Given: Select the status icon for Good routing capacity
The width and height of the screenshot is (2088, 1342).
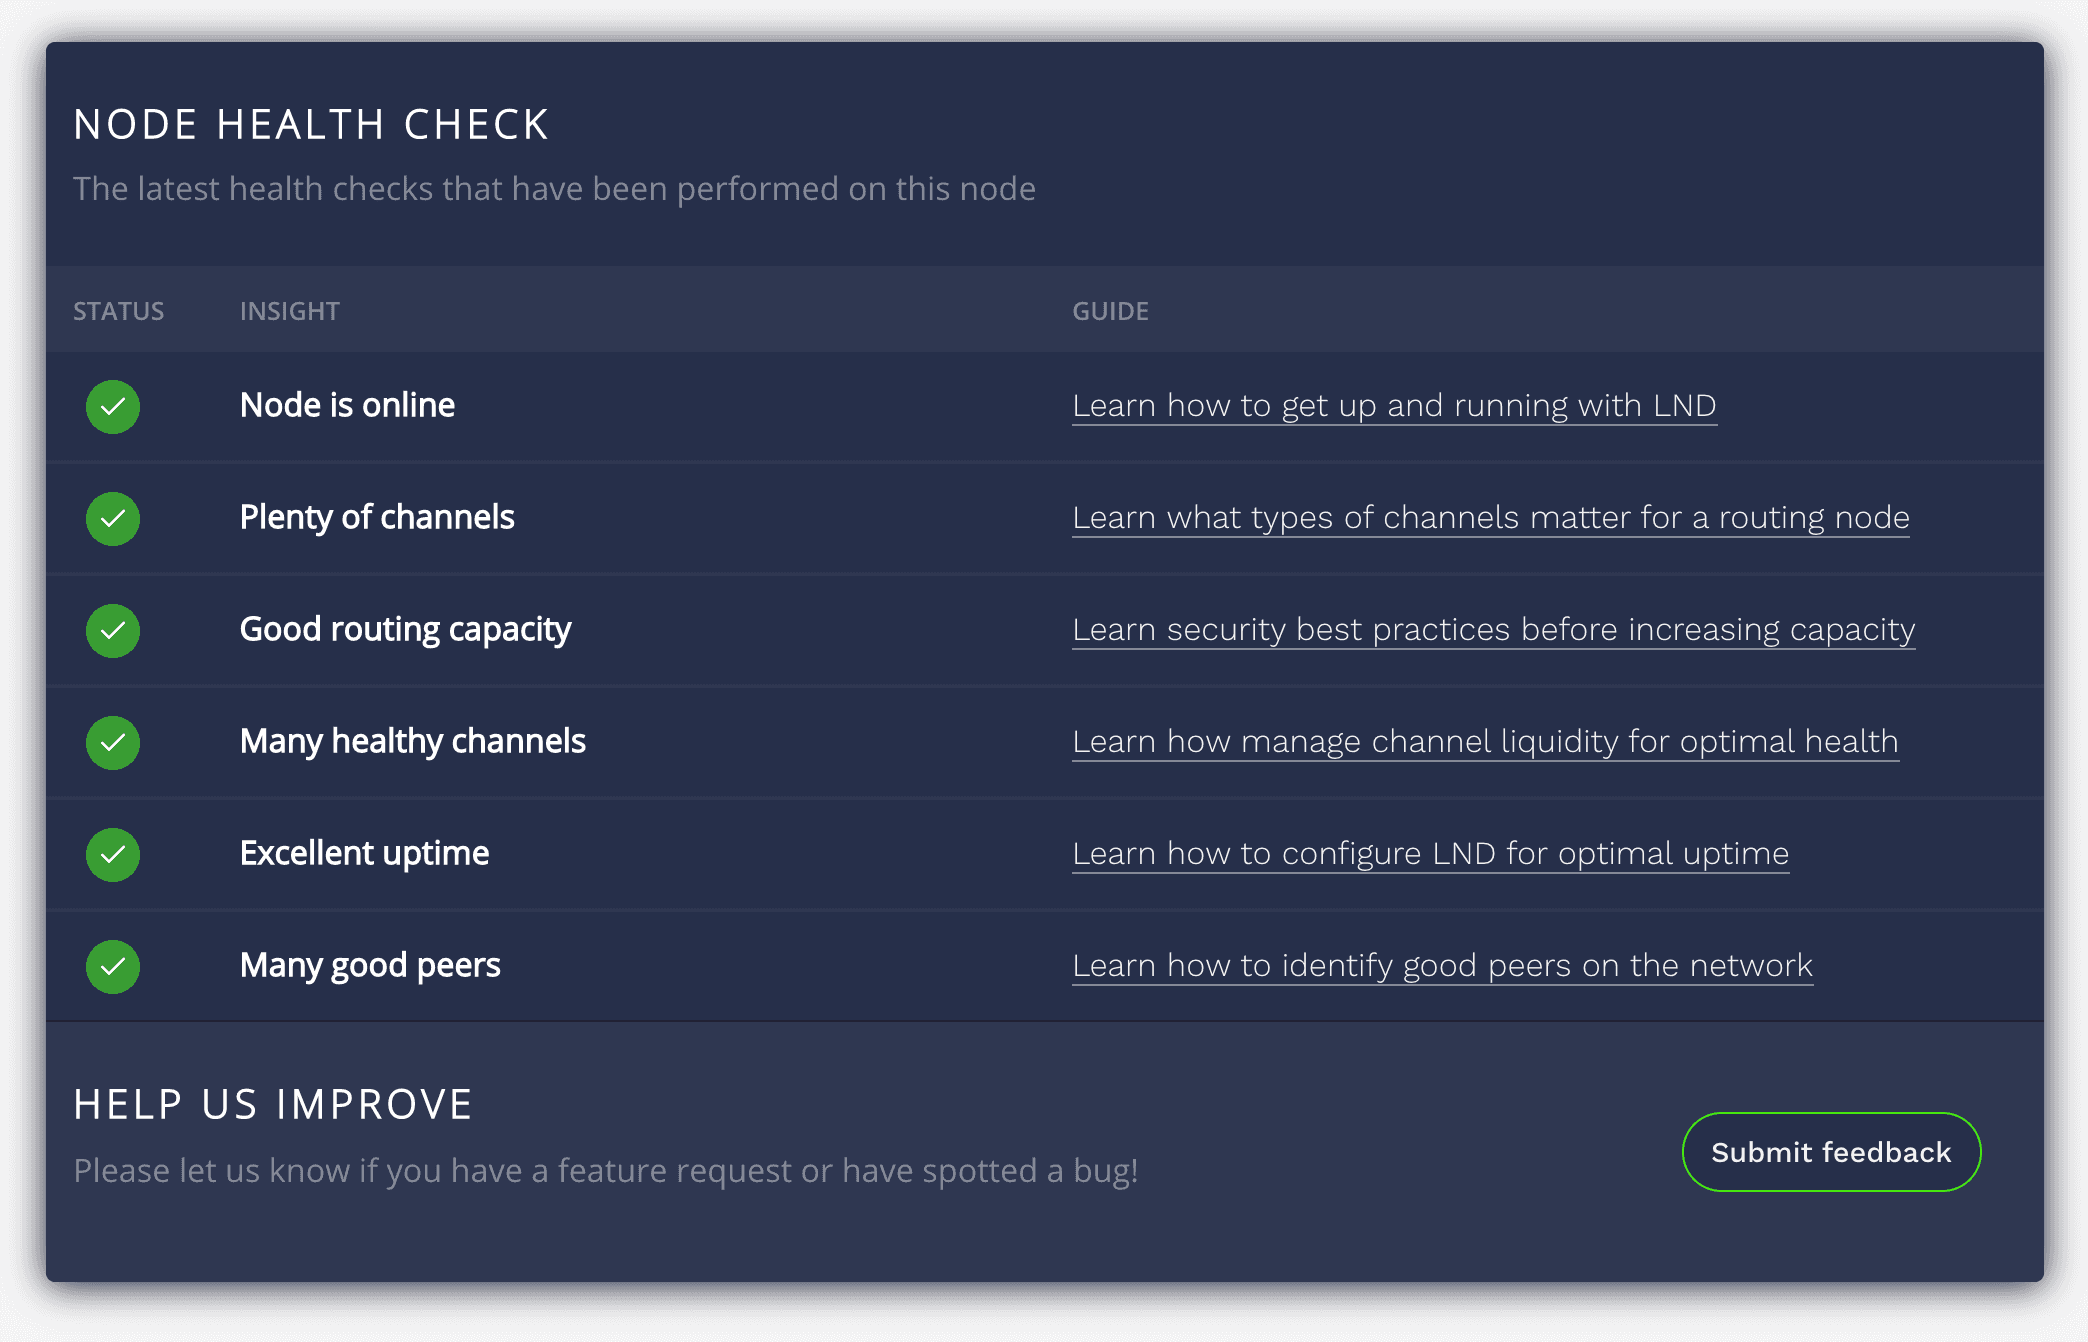Looking at the screenshot, I should coord(112,631).
